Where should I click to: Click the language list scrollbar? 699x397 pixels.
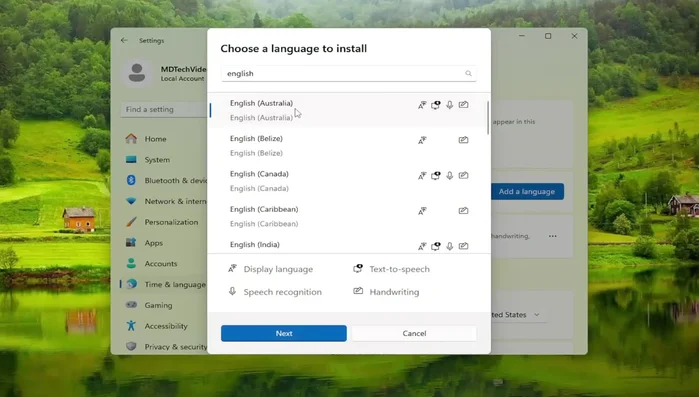[x=488, y=118]
